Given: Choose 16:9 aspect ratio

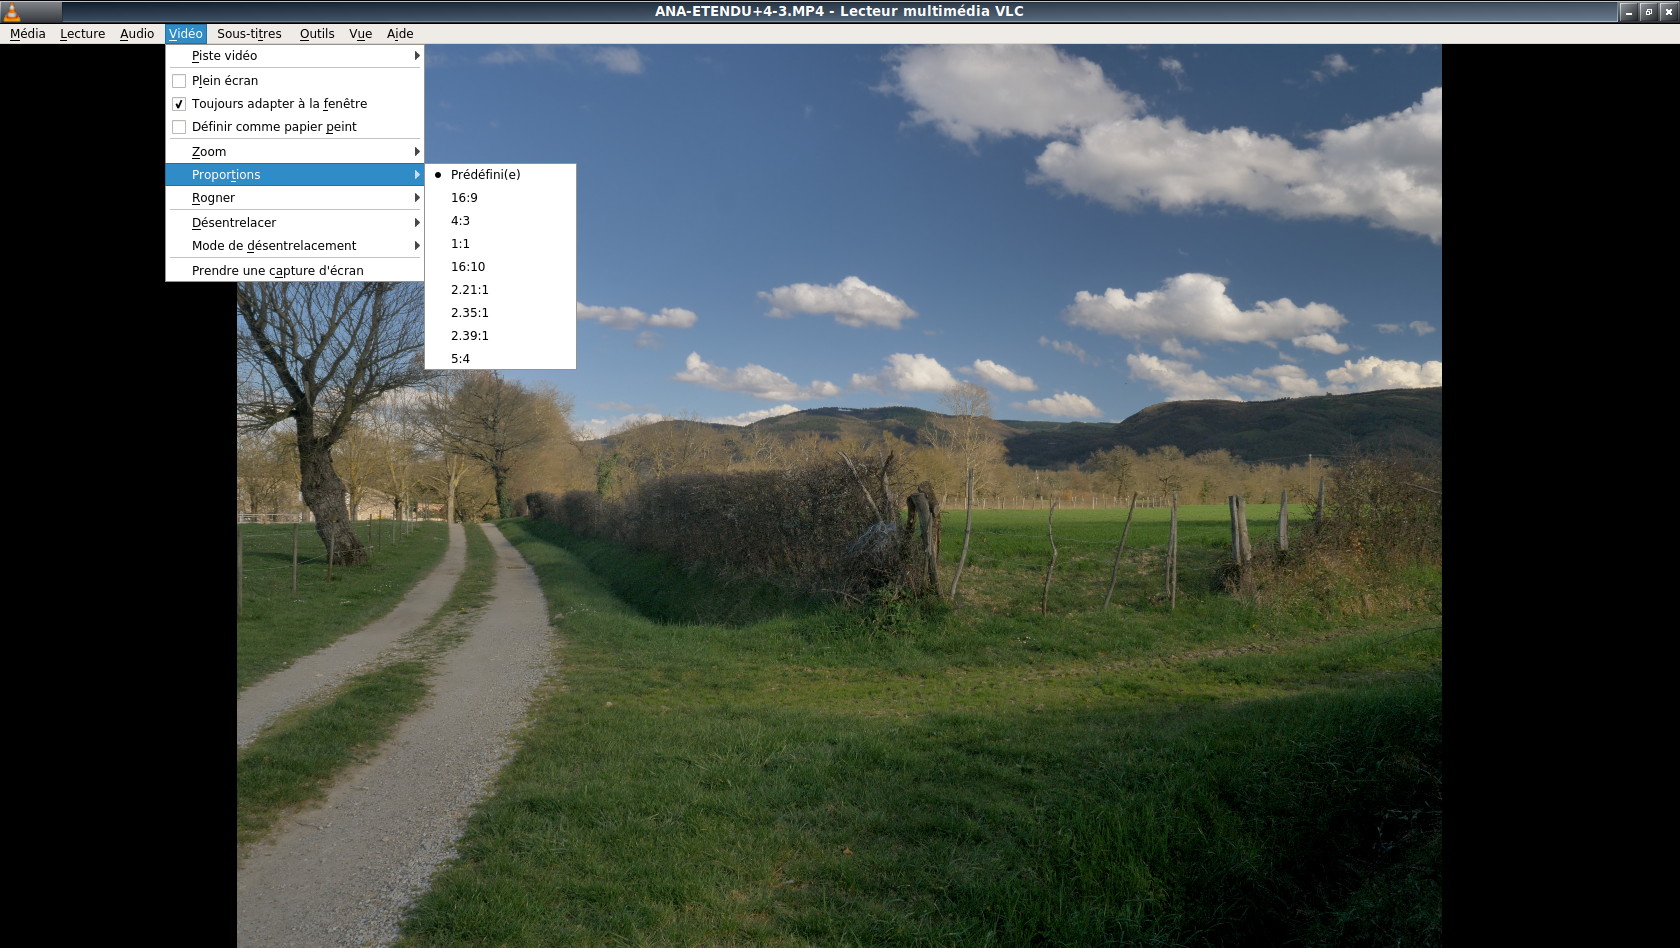Looking at the screenshot, I should pyautogui.click(x=464, y=198).
